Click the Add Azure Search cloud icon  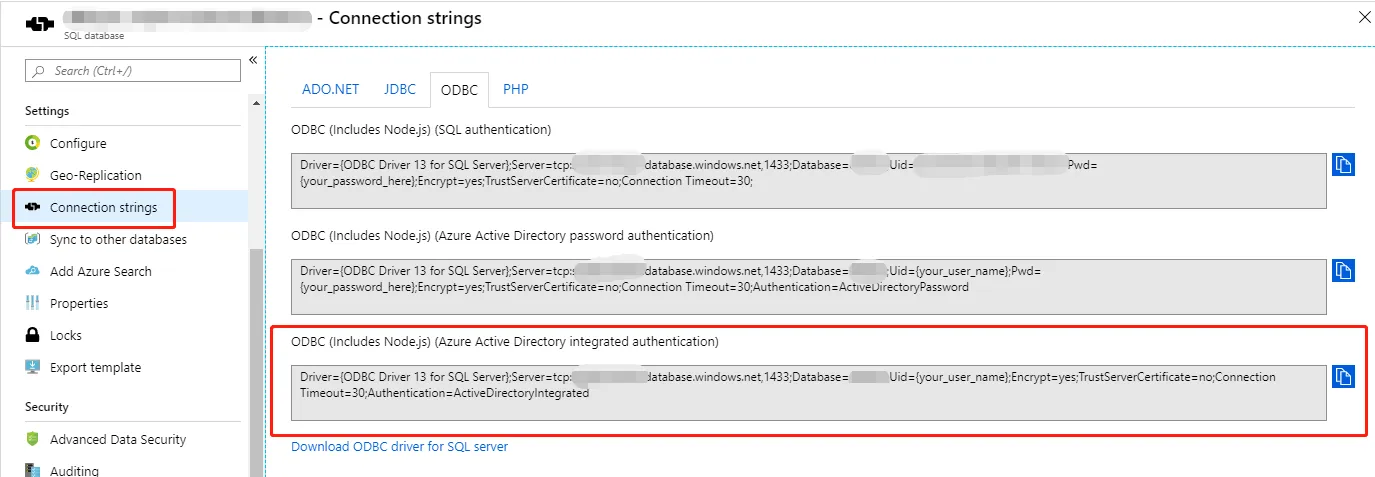(33, 271)
